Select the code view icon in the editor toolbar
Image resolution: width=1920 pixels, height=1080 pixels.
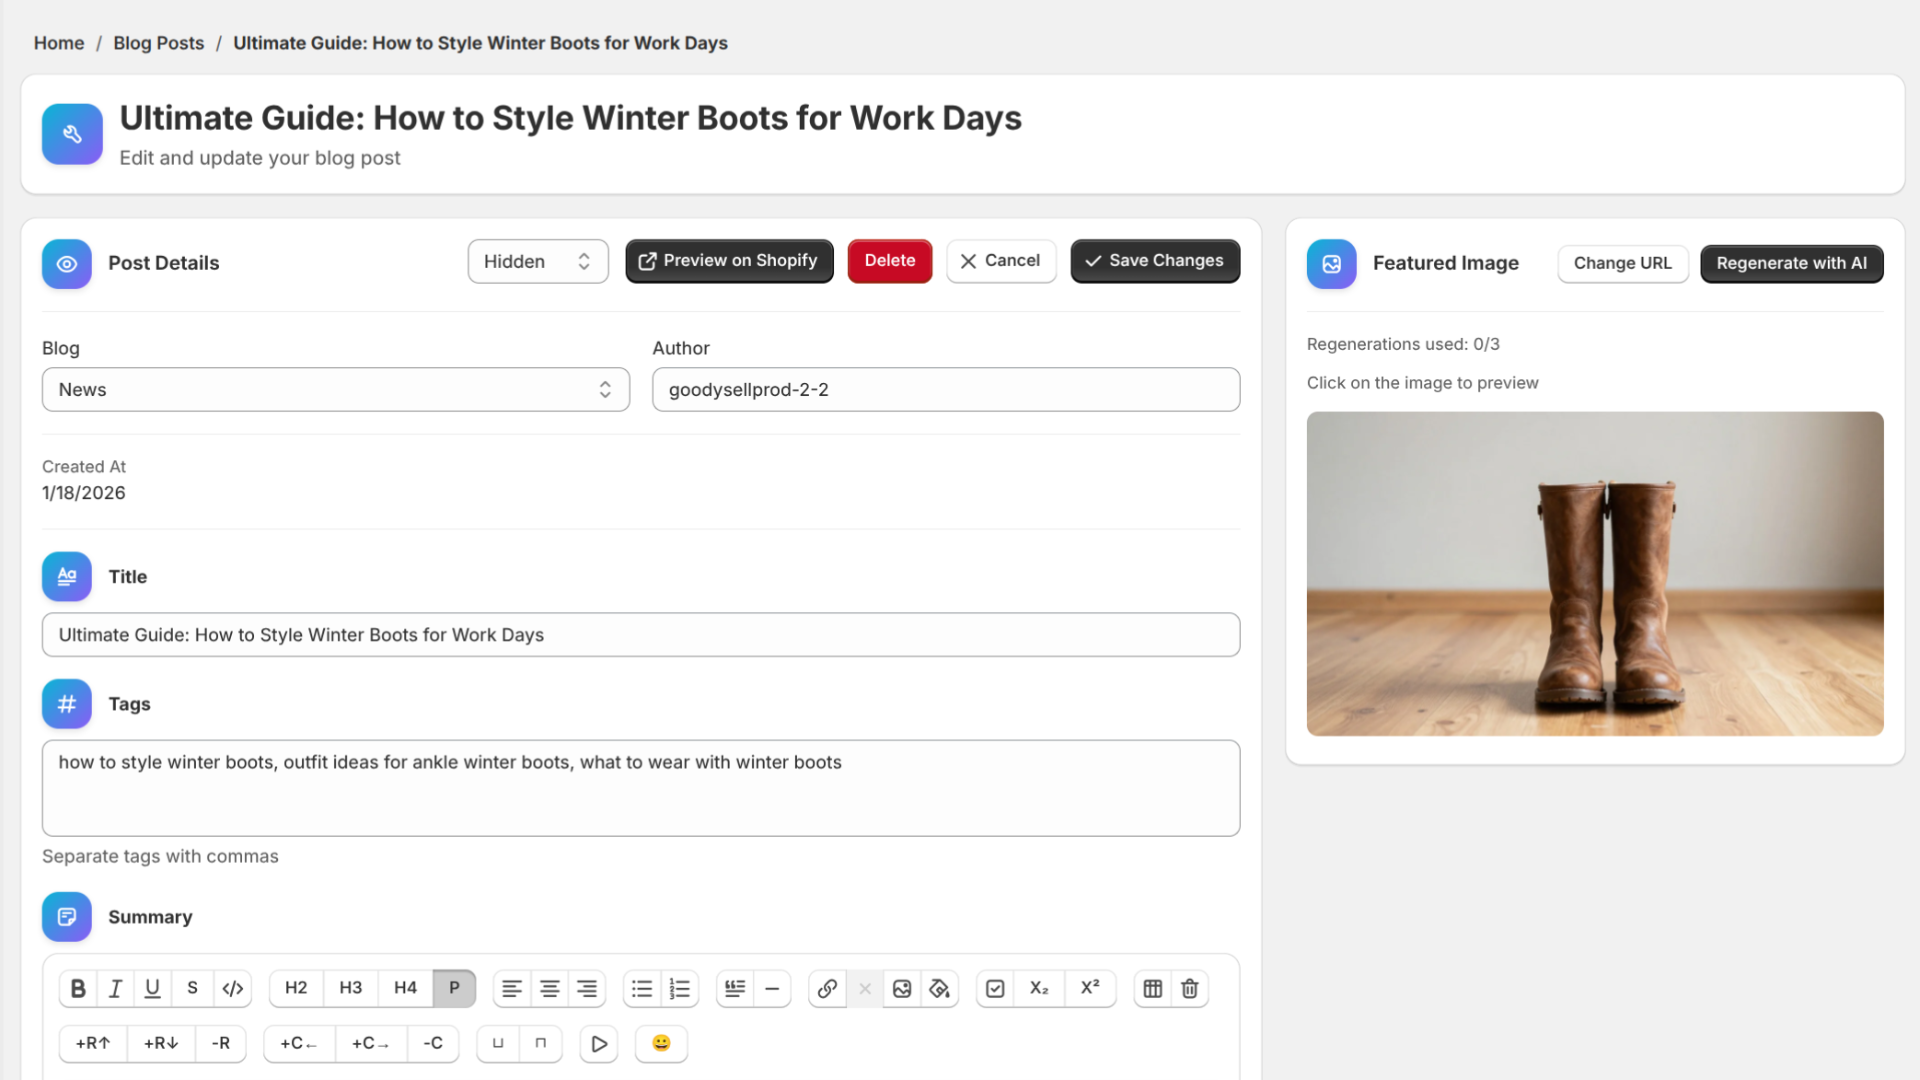[x=233, y=988]
